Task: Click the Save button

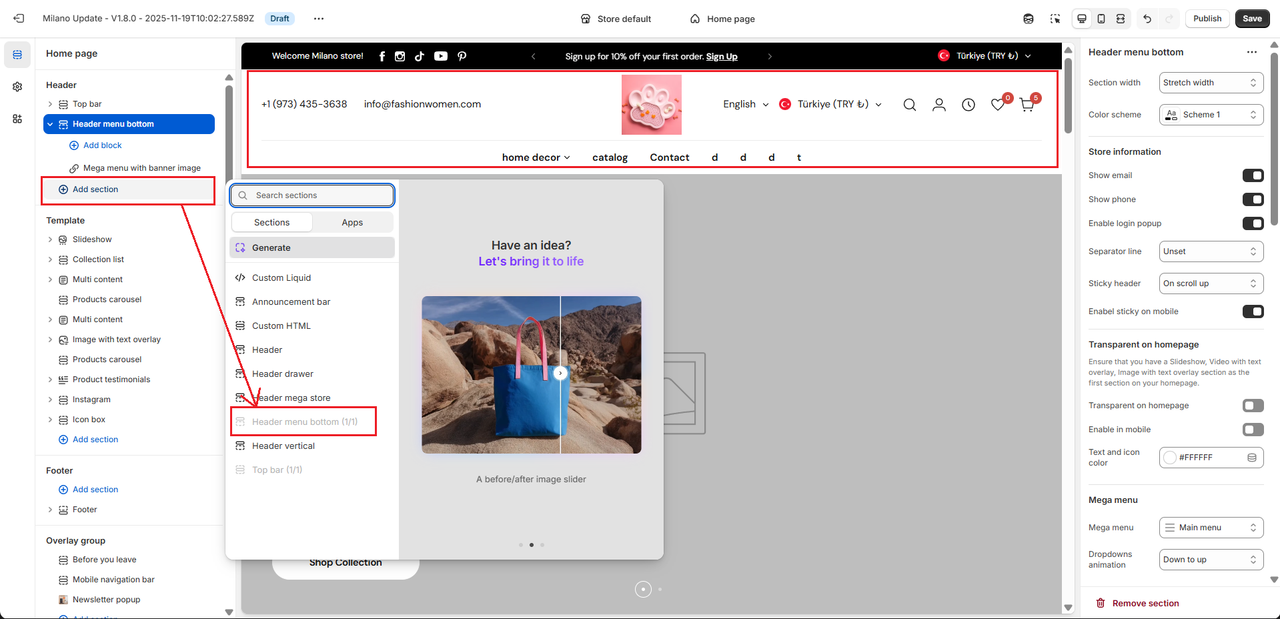Action: pyautogui.click(x=1252, y=18)
